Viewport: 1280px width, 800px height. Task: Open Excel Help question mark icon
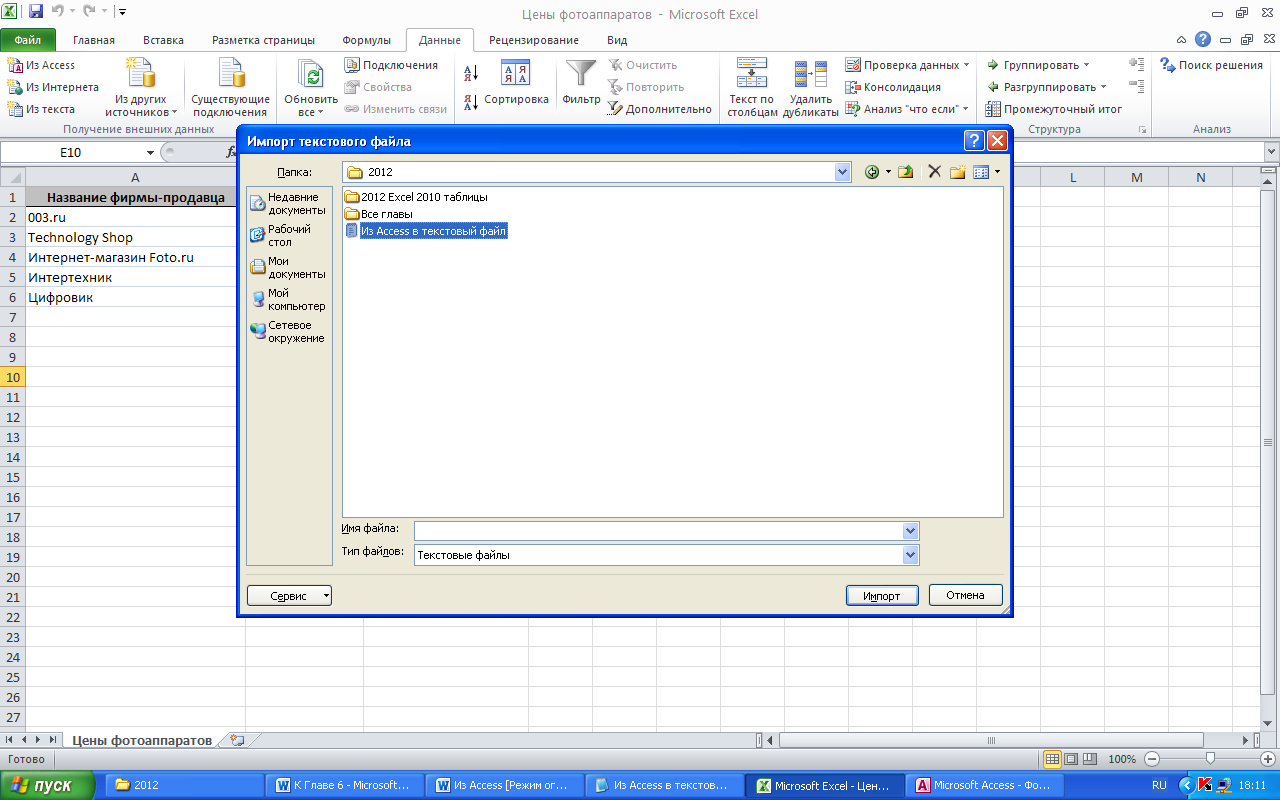pyautogui.click(x=1203, y=40)
